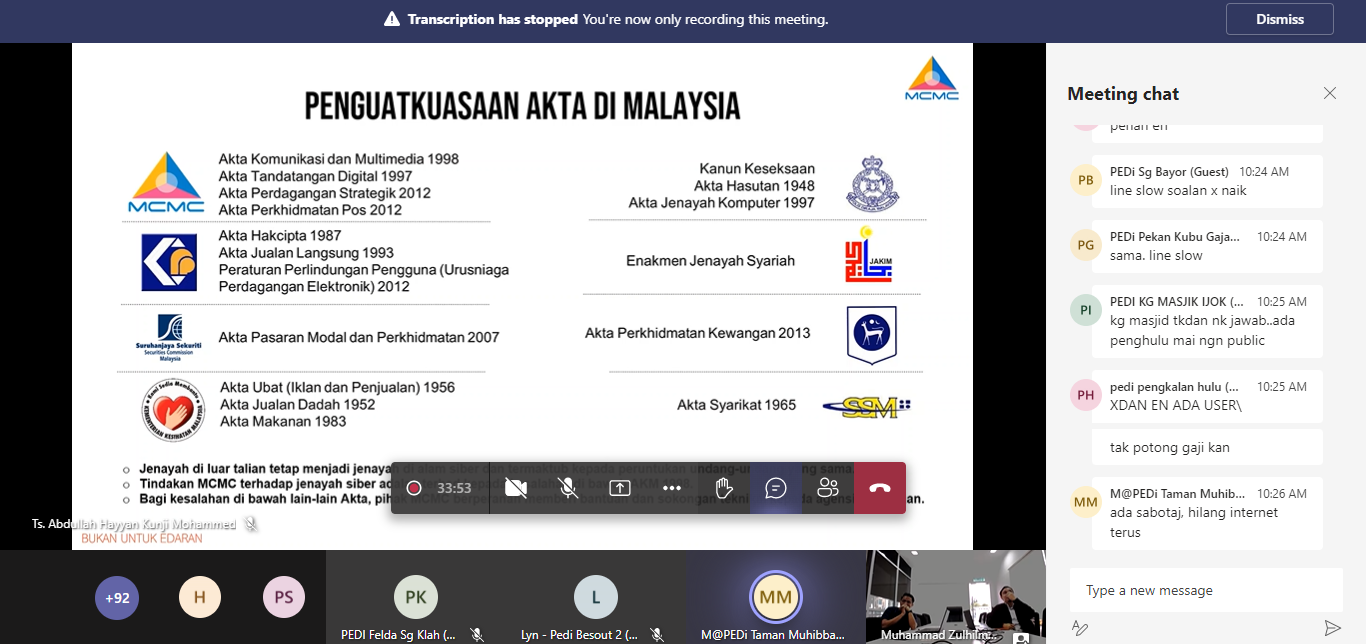Open the More actions ellipsis menu
Image resolution: width=1366 pixels, height=644 pixels.
point(672,488)
